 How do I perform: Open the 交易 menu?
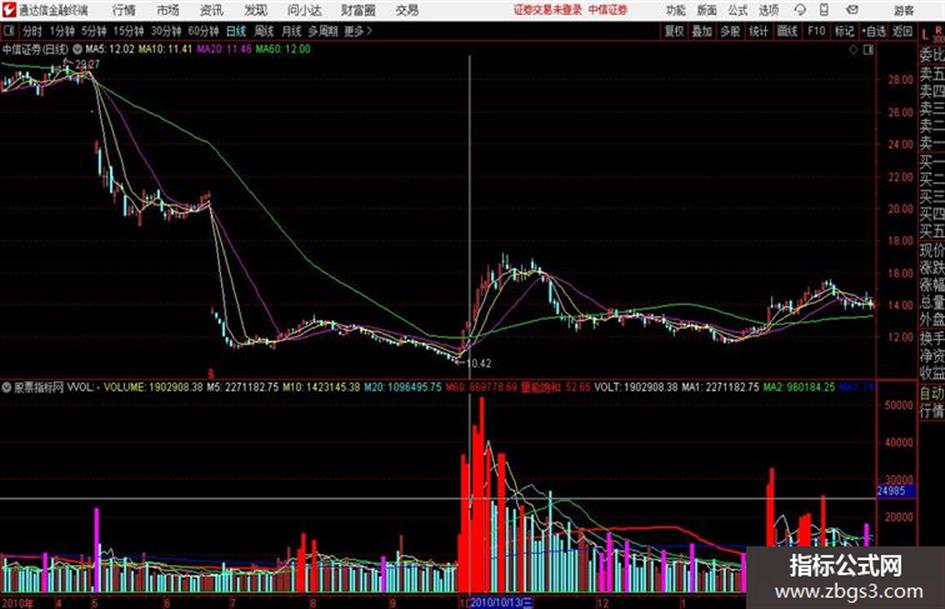(407, 10)
